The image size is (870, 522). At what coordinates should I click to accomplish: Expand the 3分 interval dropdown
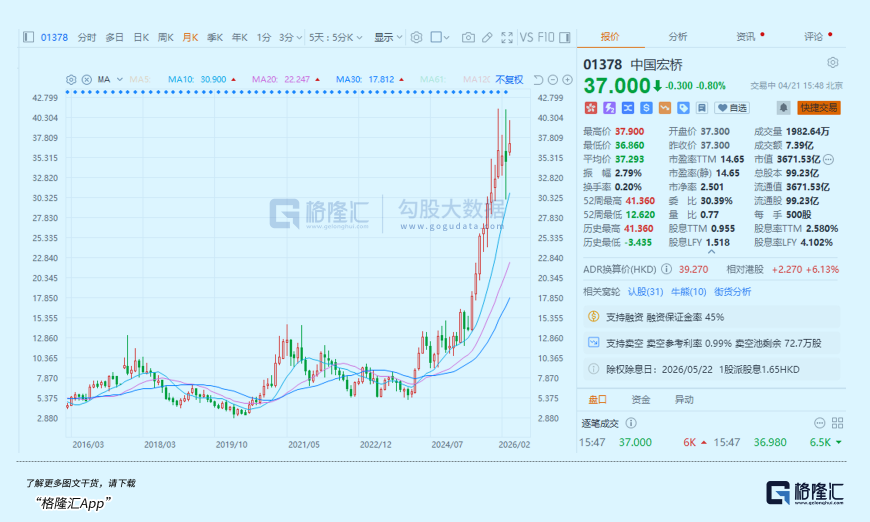(290, 37)
